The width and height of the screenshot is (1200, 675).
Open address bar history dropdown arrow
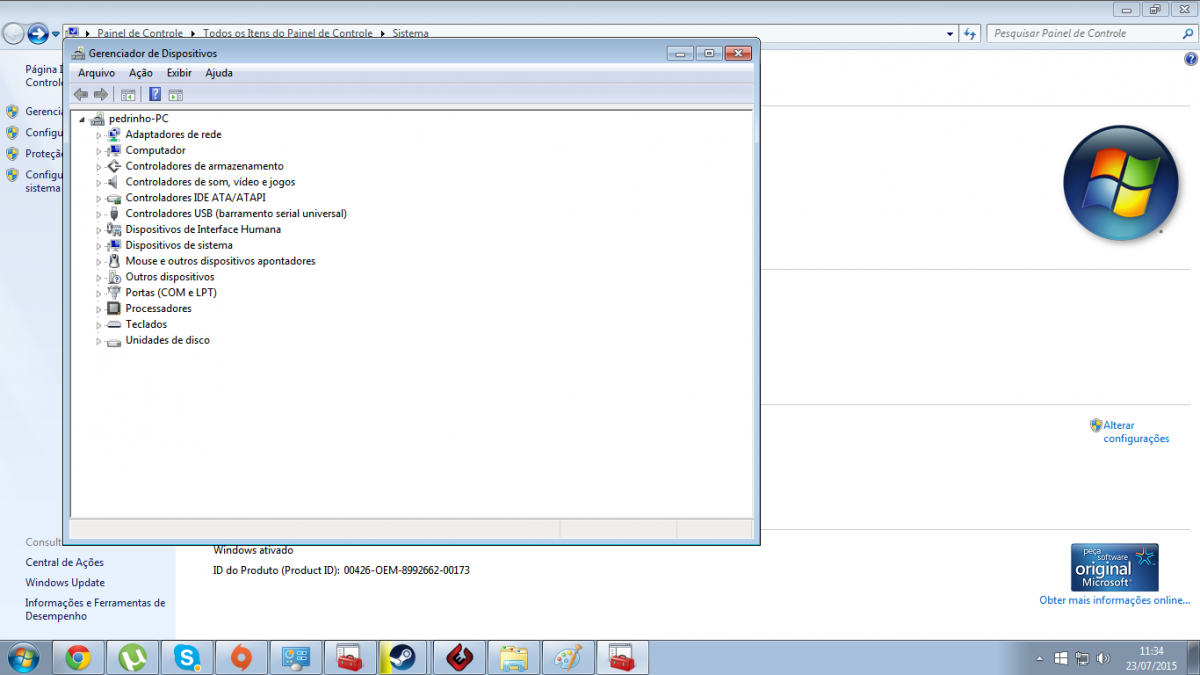pyautogui.click(x=950, y=33)
